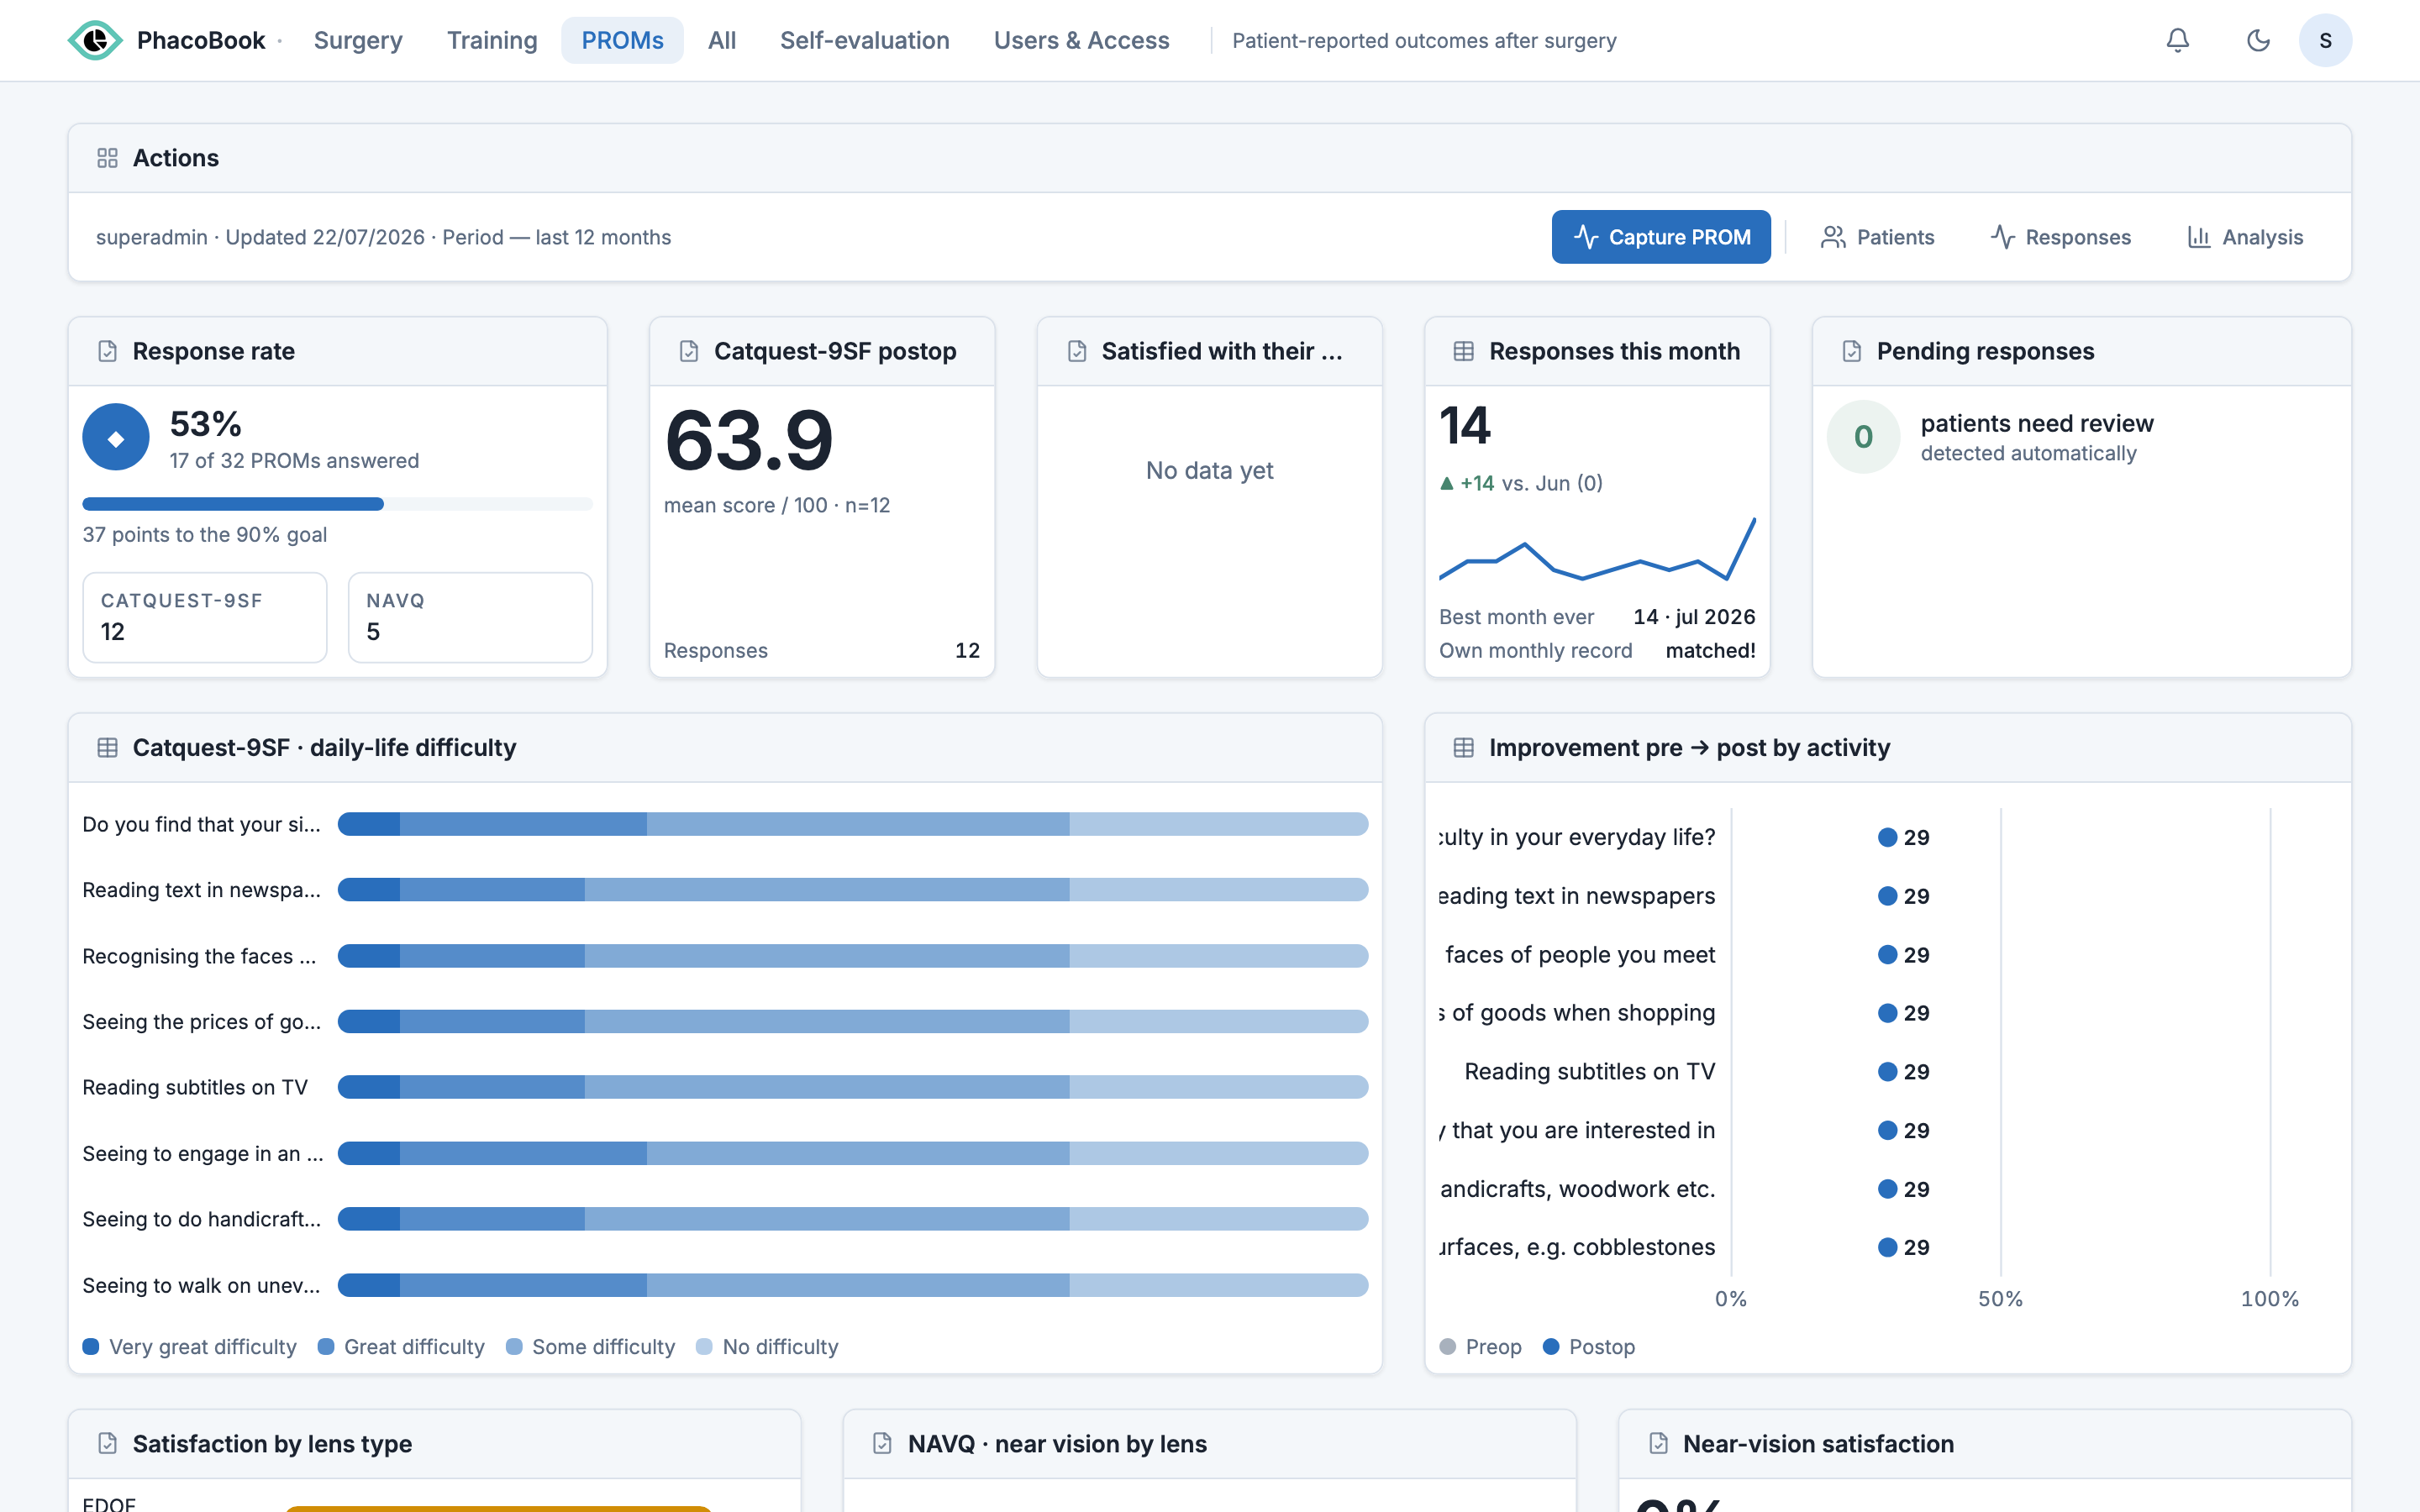Open the user avatar S menu

tap(2325, 40)
